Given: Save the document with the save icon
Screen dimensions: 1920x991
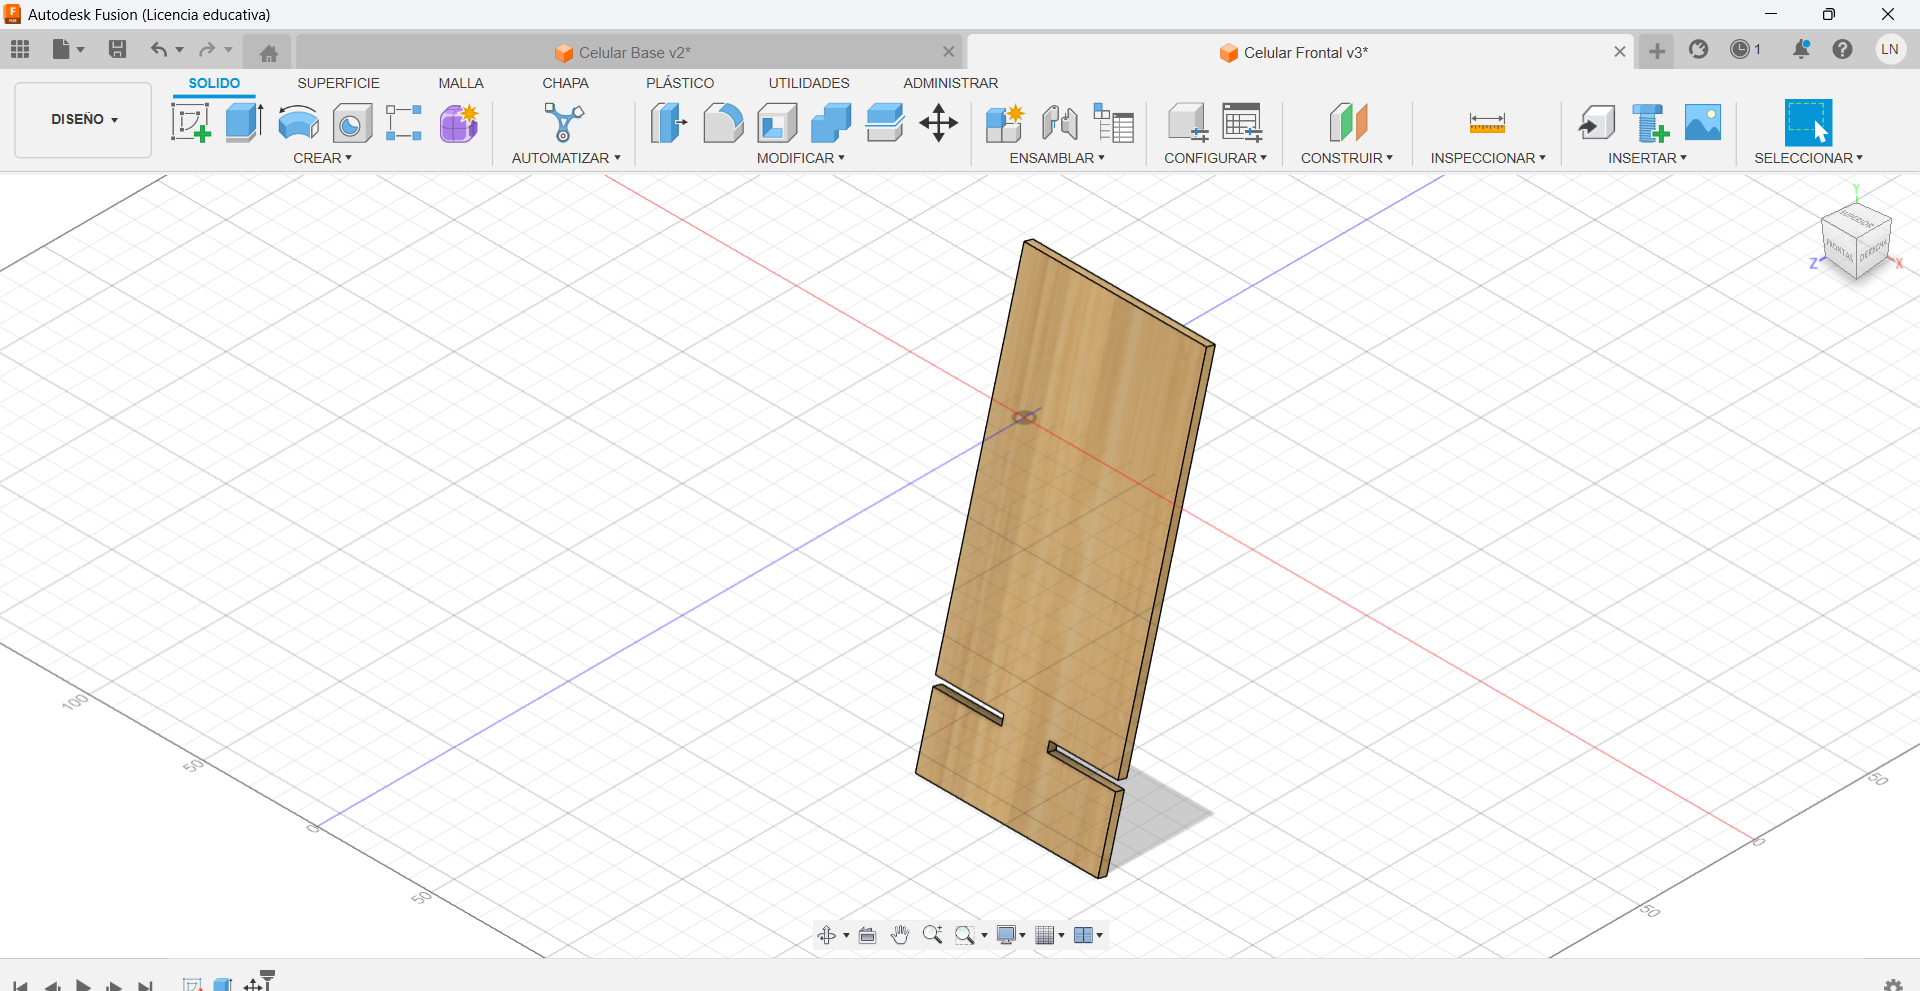Looking at the screenshot, I should click(118, 49).
